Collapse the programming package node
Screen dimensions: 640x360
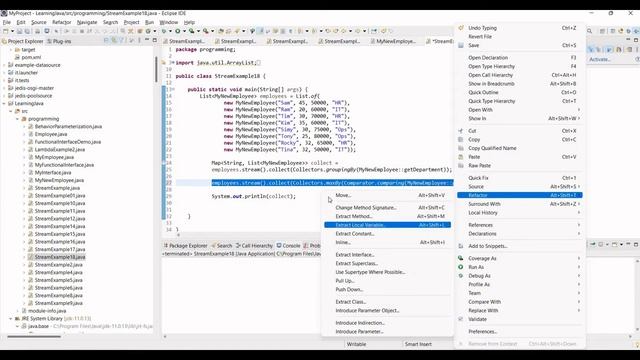18,119
